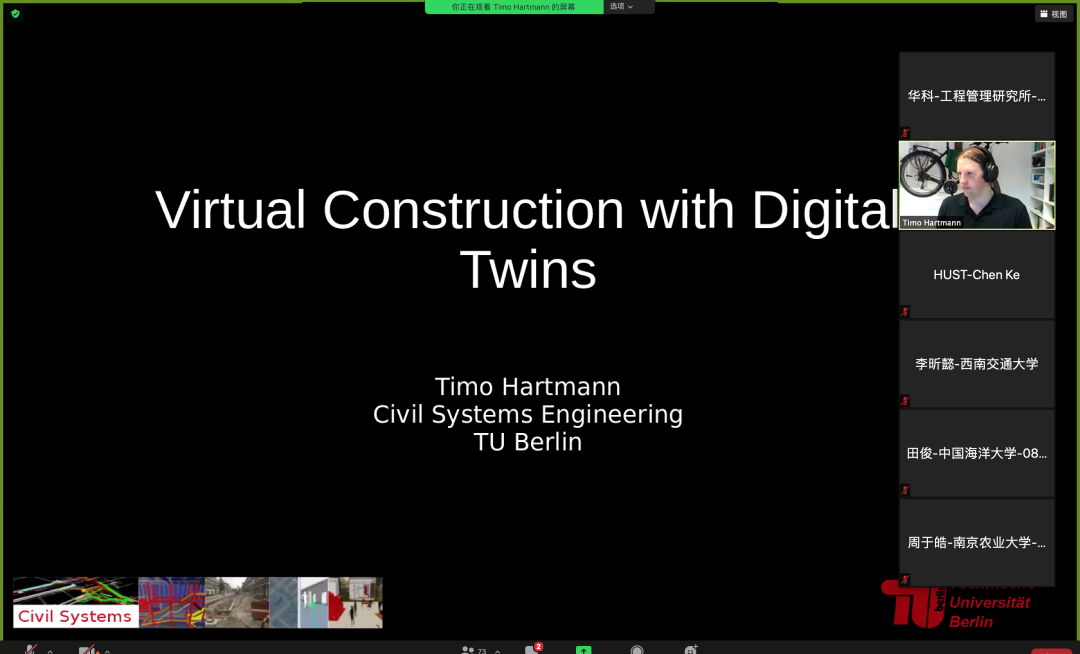This screenshot has width=1080, height=654.
Task: Select the HUST-Chen Ke participant tile
Action: [x=976, y=274]
